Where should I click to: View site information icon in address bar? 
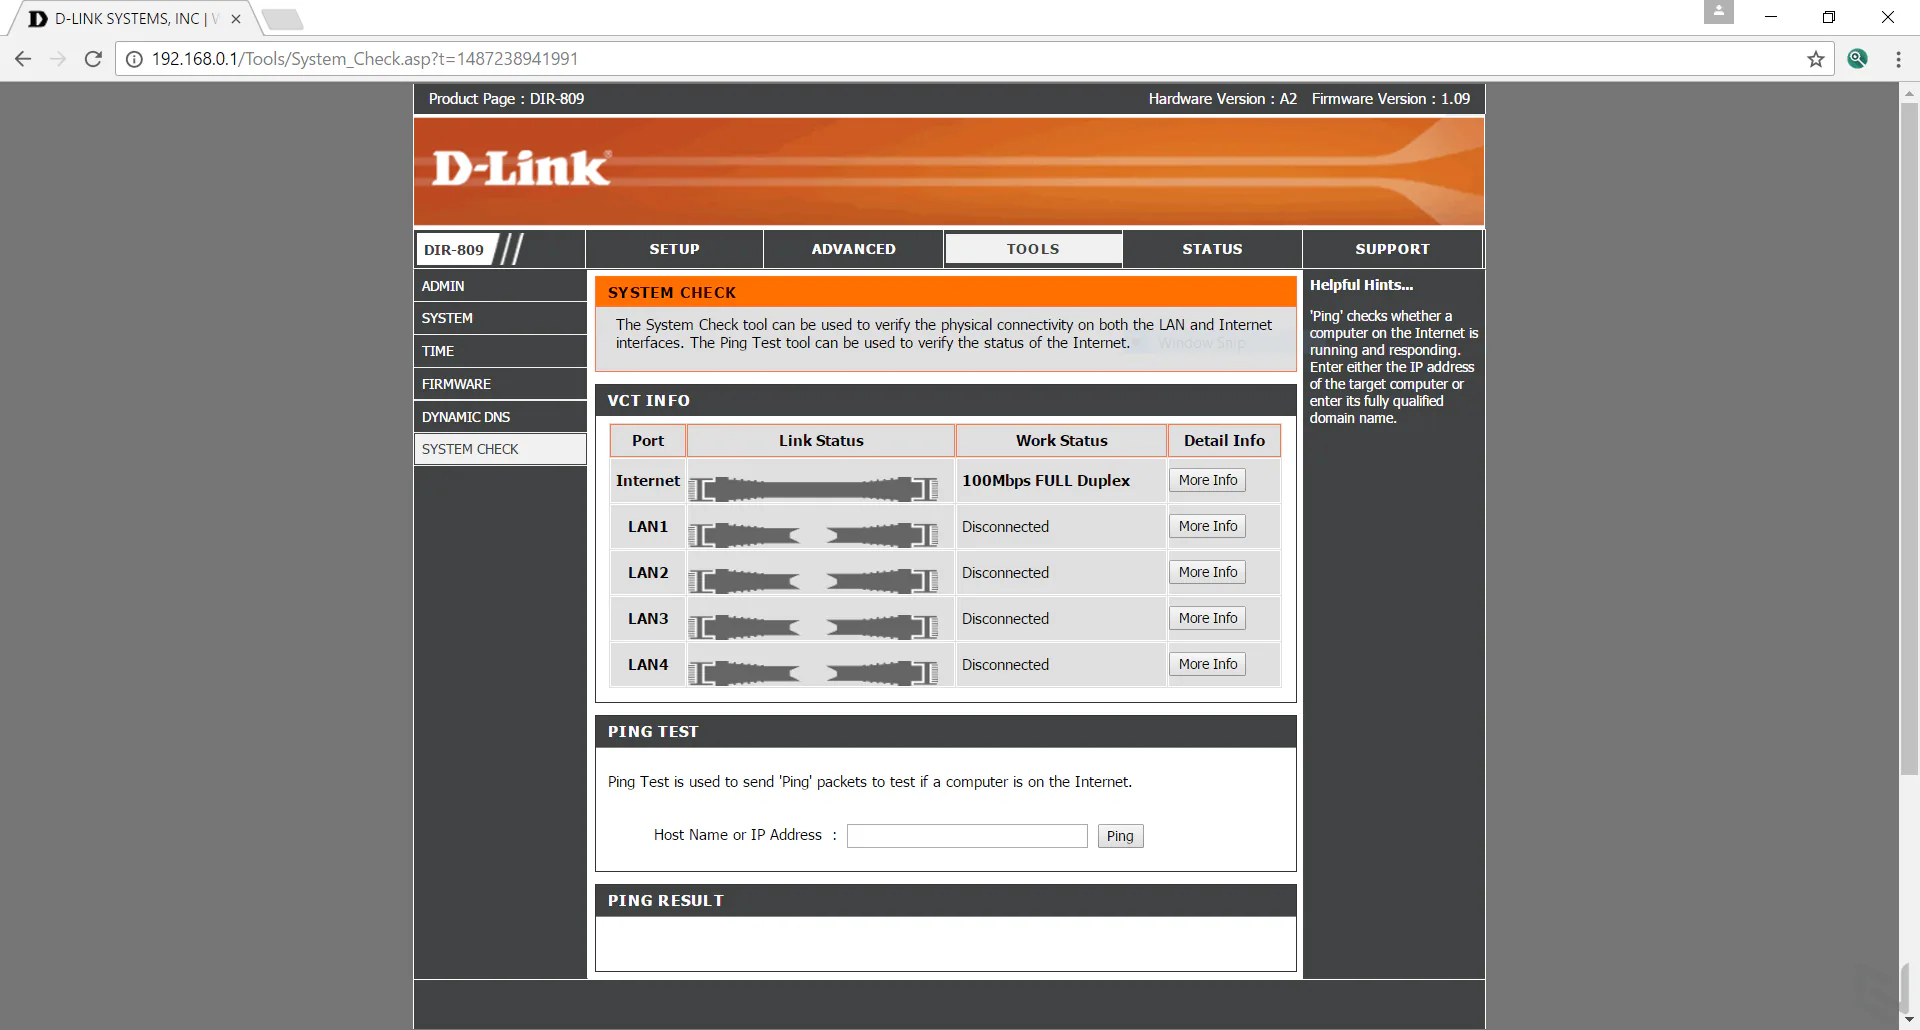point(134,59)
